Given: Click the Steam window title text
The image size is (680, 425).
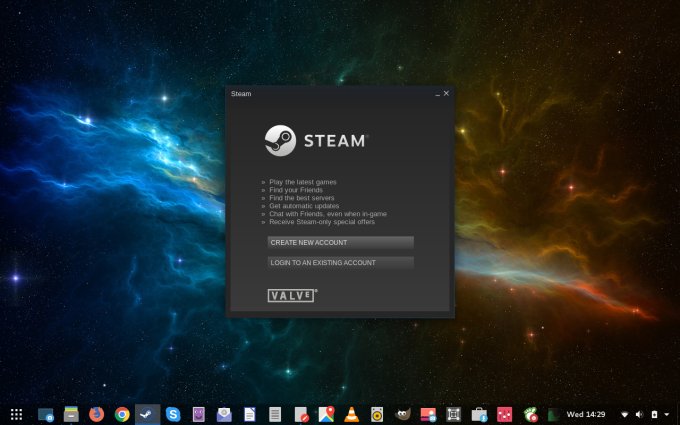Looking at the screenshot, I should [241, 94].
